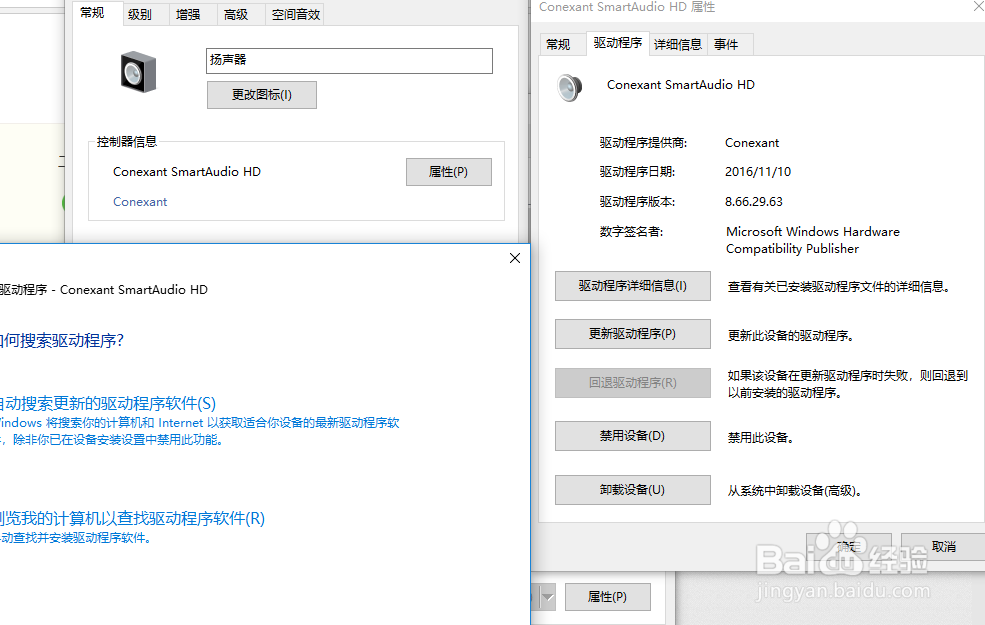The width and height of the screenshot is (985, 625).
Task: Open the 空间音效 tab
Action: coord(296,14)
